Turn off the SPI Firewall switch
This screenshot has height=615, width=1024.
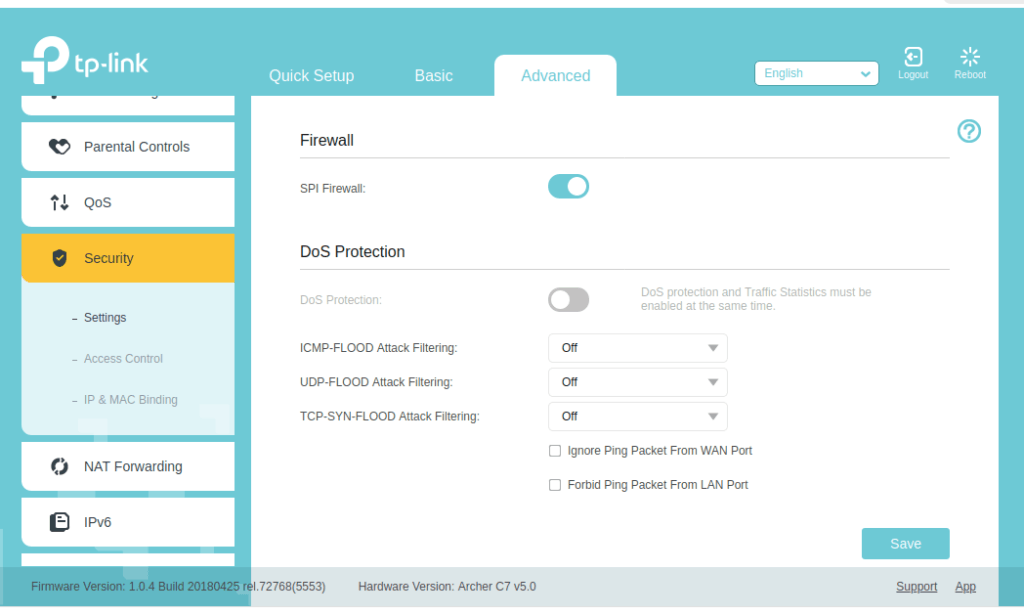[x=568, y=187]
